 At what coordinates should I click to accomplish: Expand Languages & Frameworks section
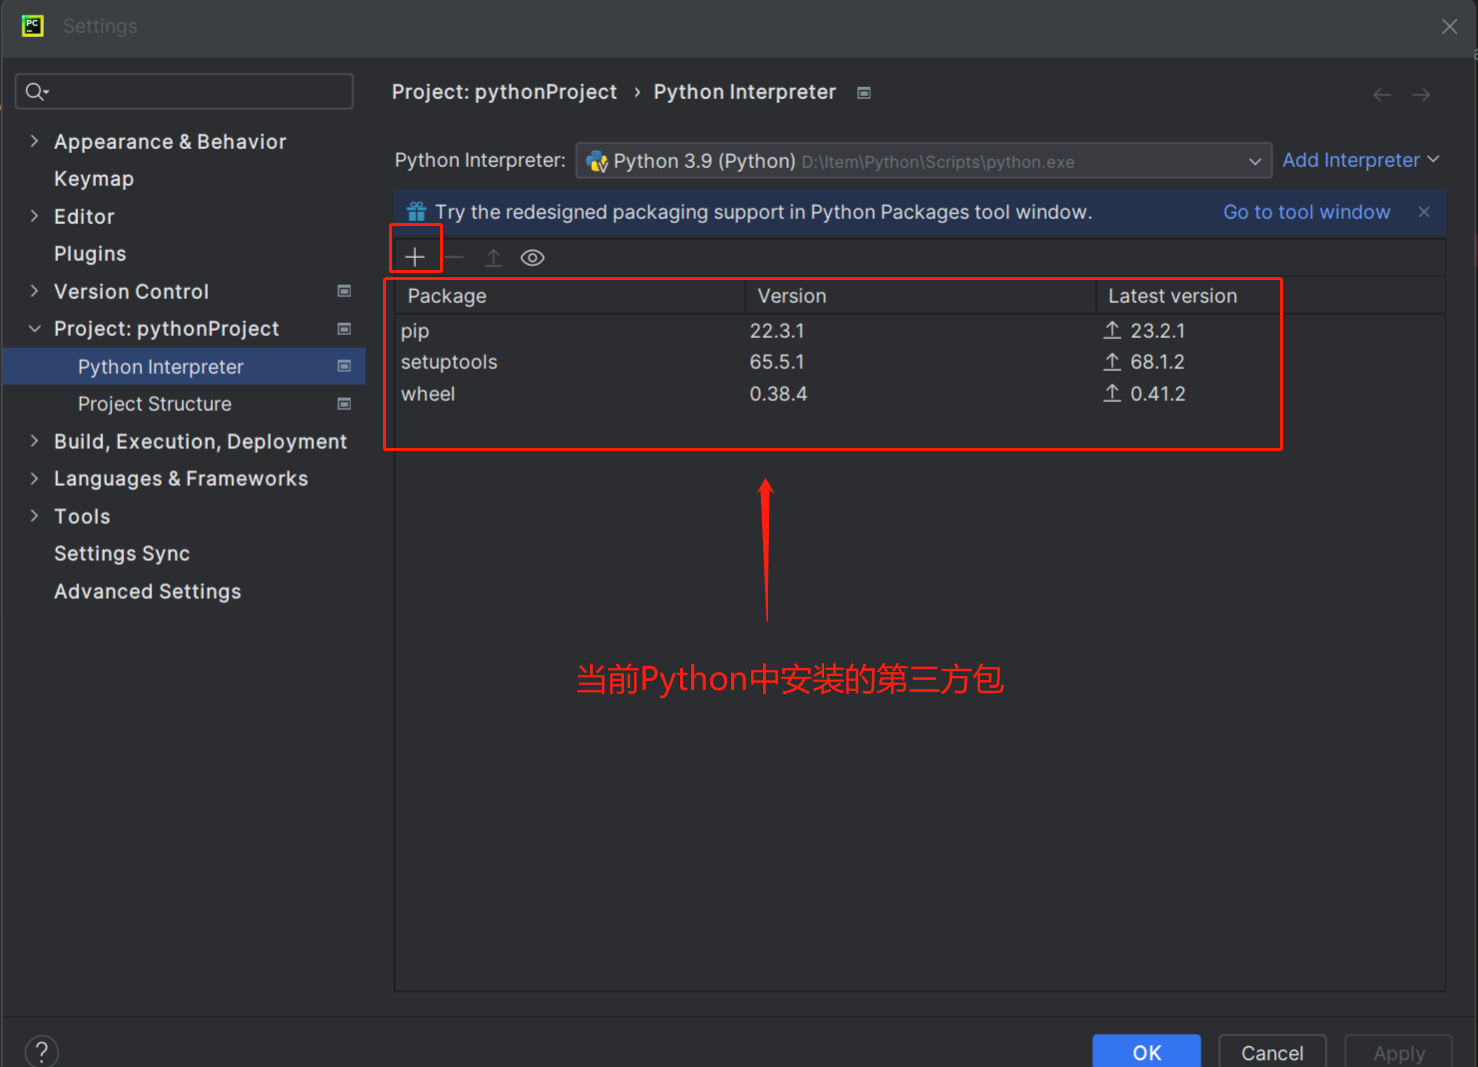coord(34,479)
